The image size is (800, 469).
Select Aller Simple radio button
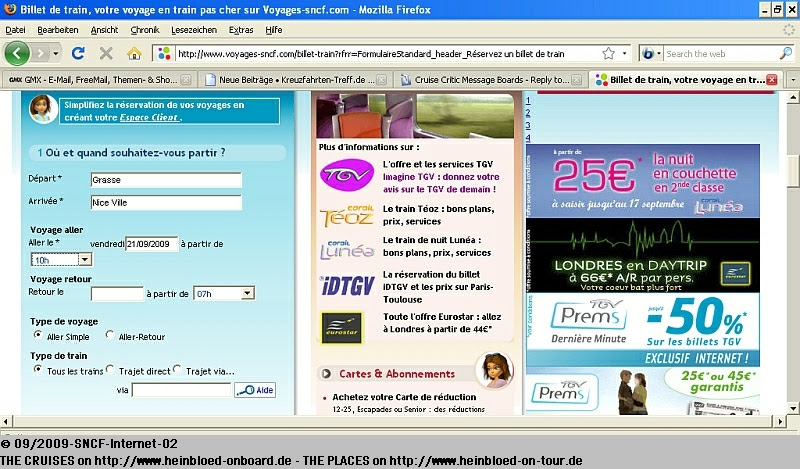pyautogui.click(x=38, y=335)
